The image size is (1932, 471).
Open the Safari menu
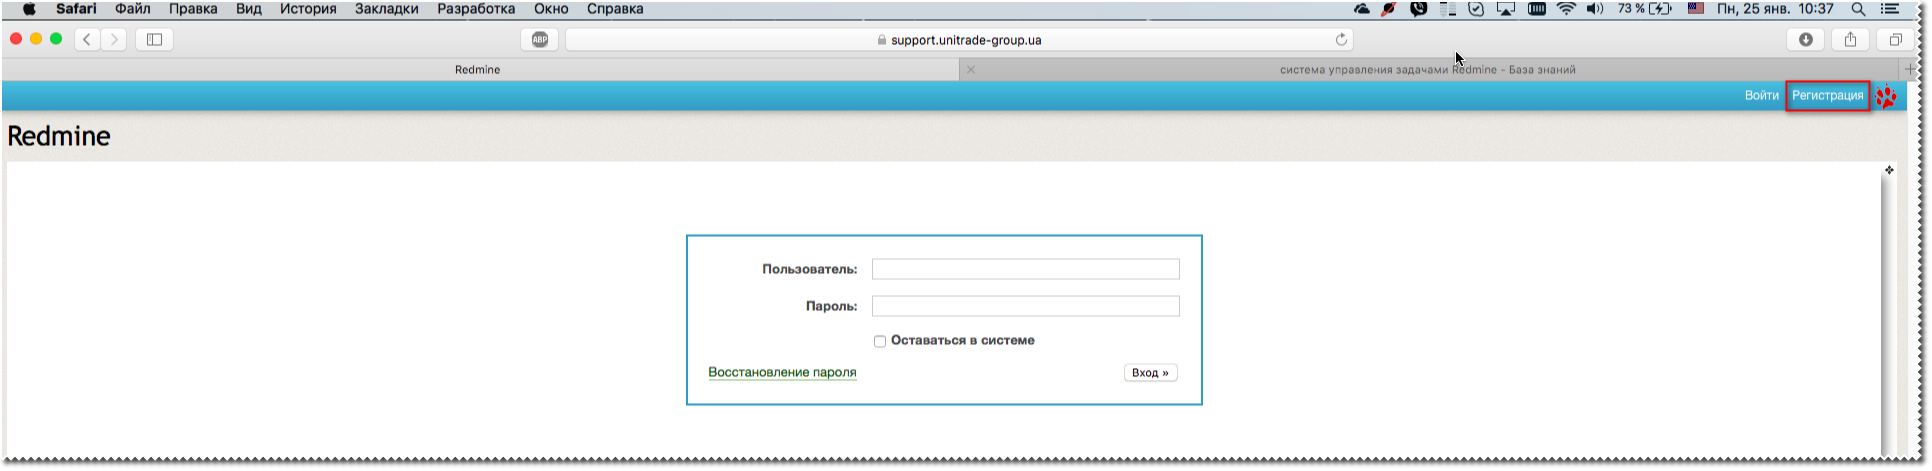pos(76,9)
